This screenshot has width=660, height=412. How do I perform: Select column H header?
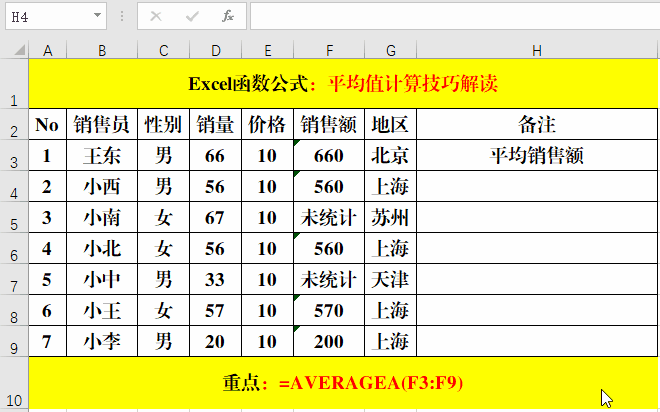(x=537, y=51)
